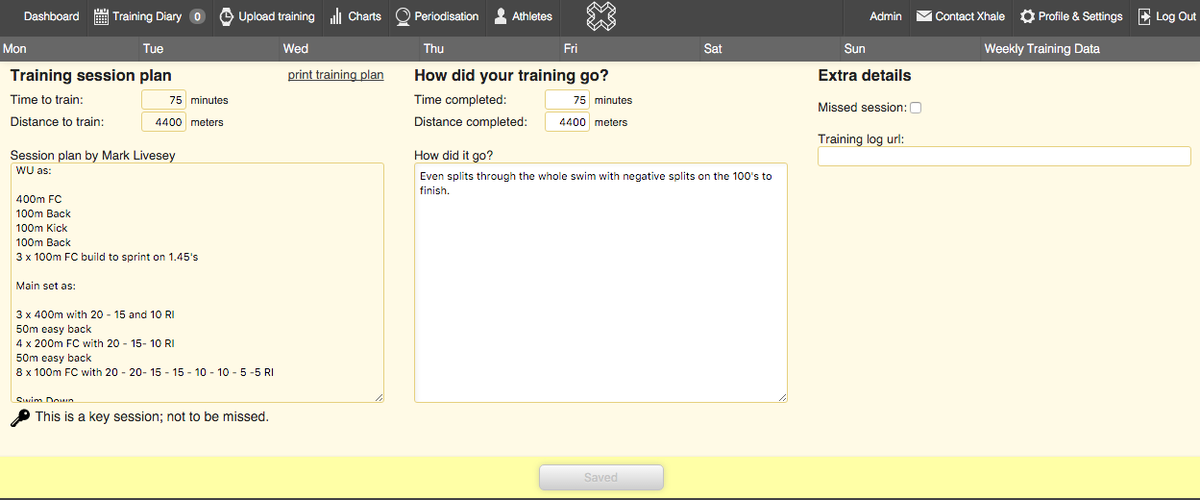Viewport: 1200px width, 500px height.
Task: Click the Training session plan heading
Action: pyautogui.click(x=91, y=75)
